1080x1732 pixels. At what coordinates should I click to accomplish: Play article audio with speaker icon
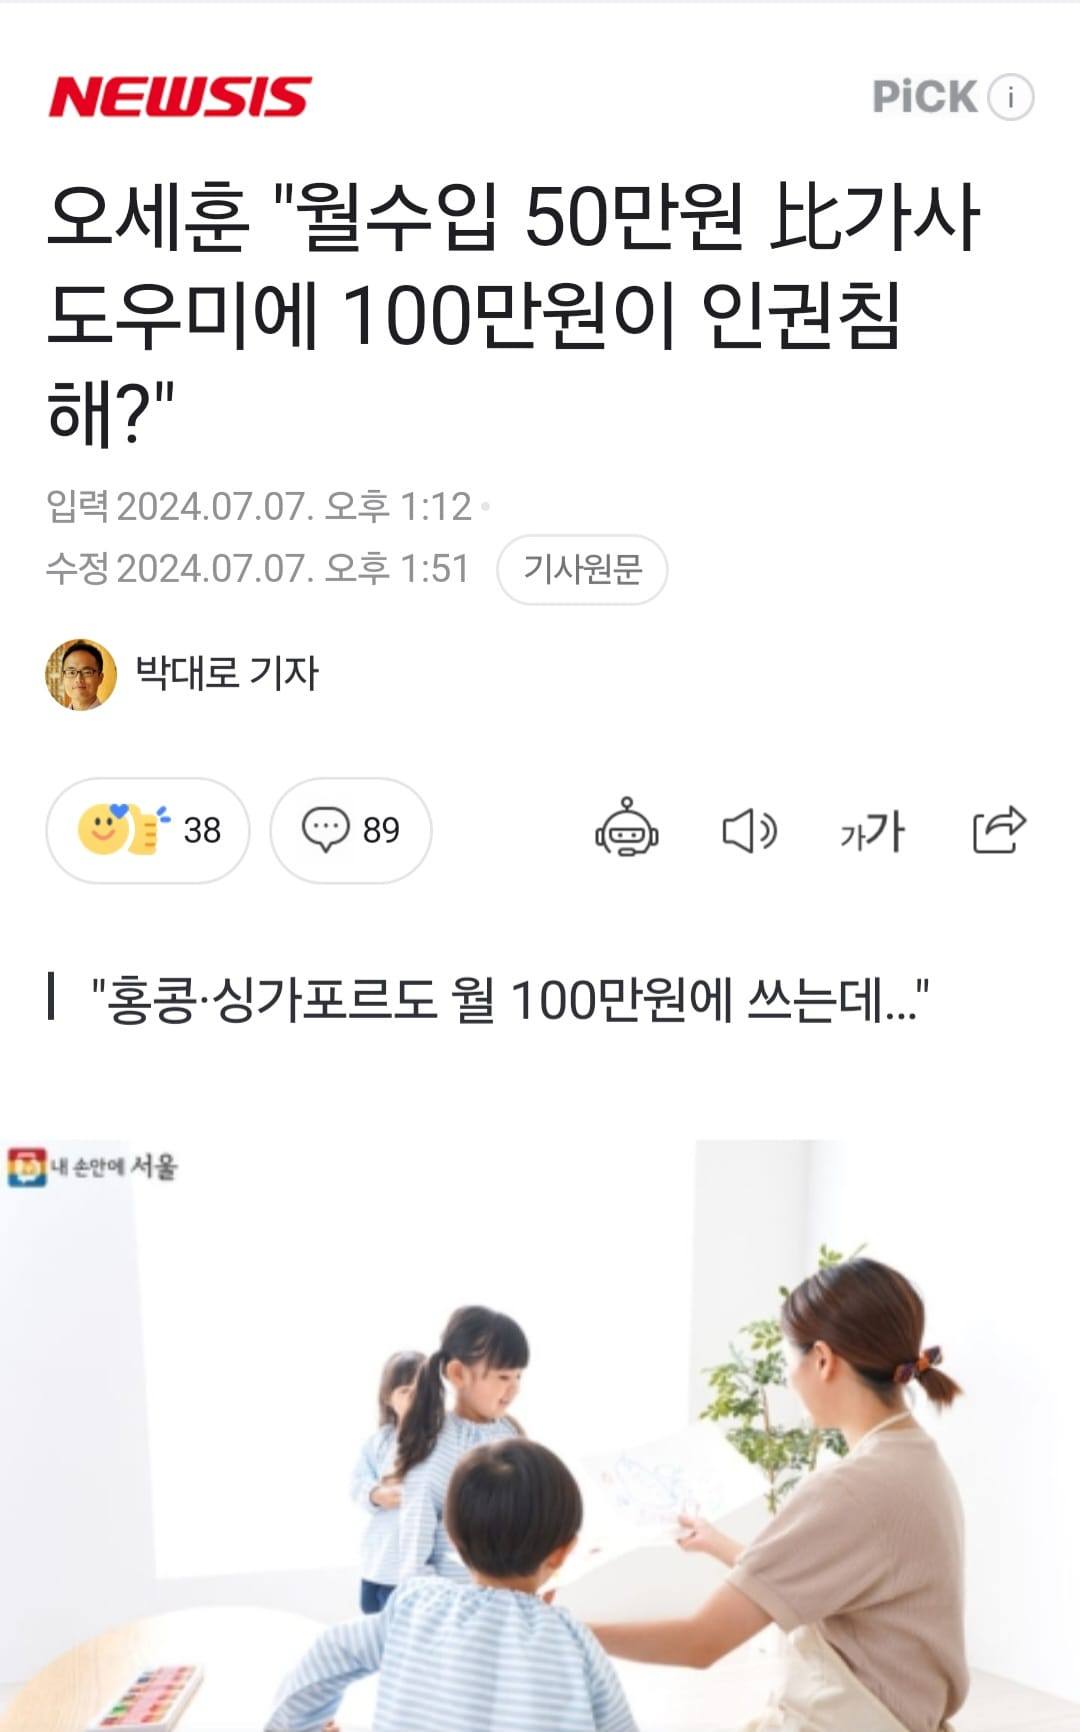(750, 830)
